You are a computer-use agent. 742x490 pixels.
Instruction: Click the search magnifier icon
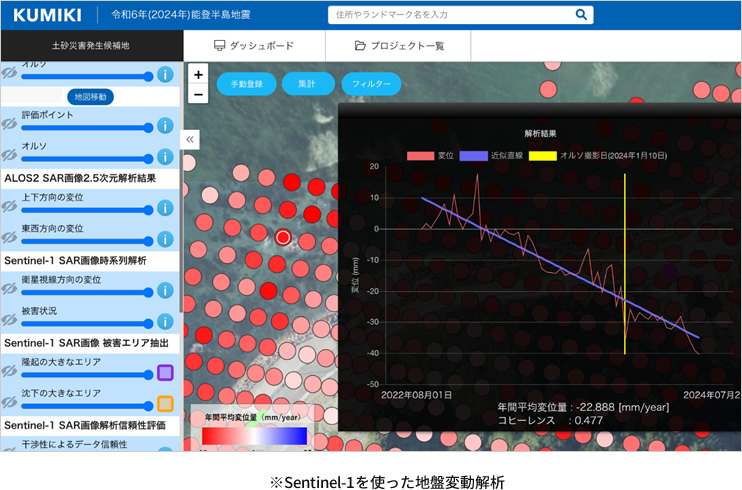click(x=581, y=15)
